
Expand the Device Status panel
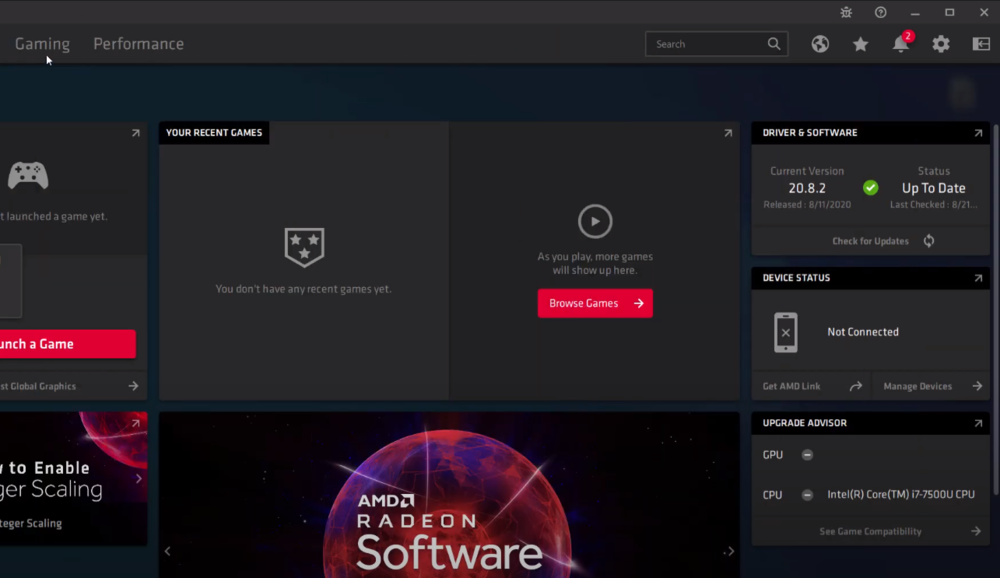point(978,278)
